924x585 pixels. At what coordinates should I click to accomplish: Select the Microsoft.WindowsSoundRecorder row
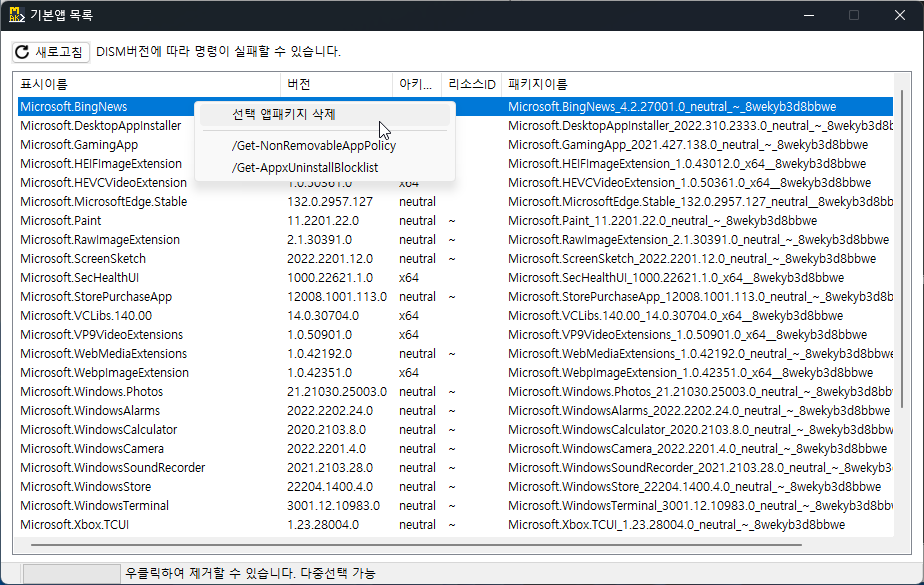click(455, 467)
